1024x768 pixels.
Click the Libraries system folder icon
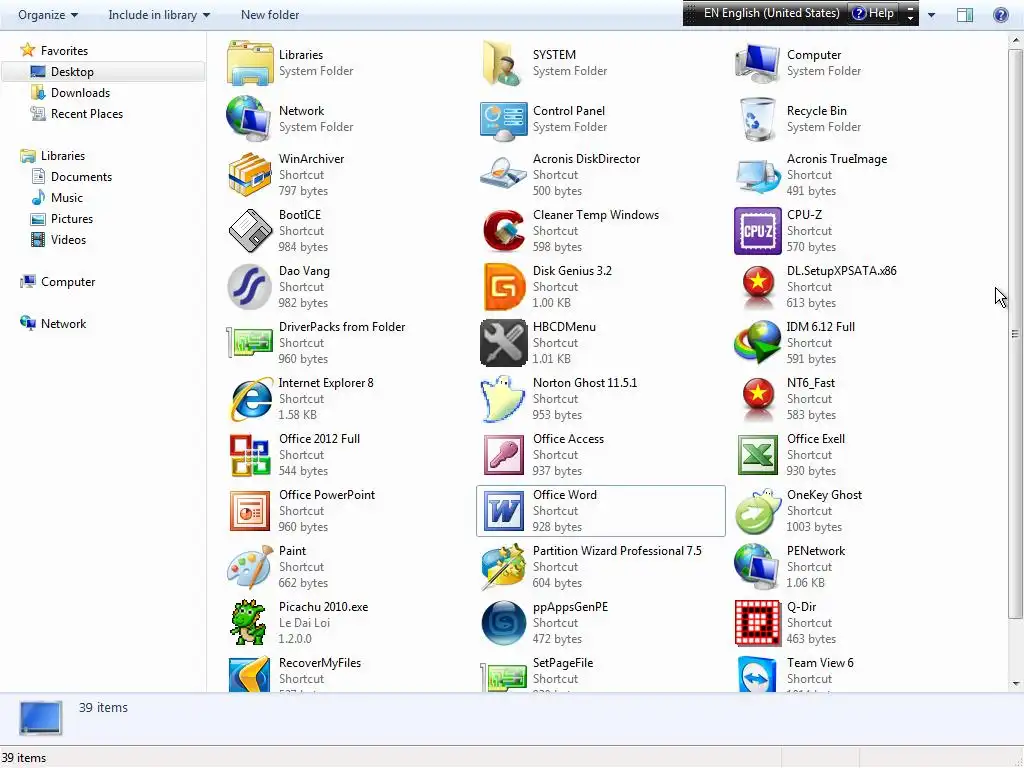(x=249, y=63)
